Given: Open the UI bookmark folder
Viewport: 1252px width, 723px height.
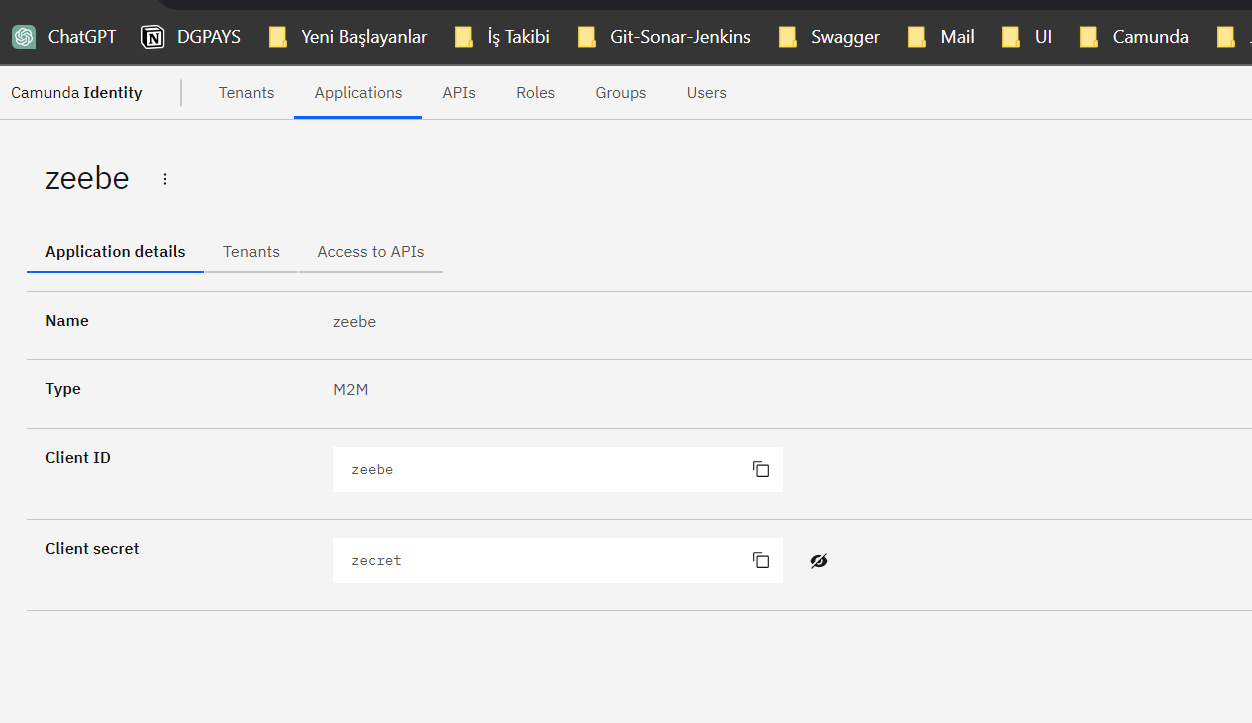Looking at the screenshot, I should [1027, 37].
